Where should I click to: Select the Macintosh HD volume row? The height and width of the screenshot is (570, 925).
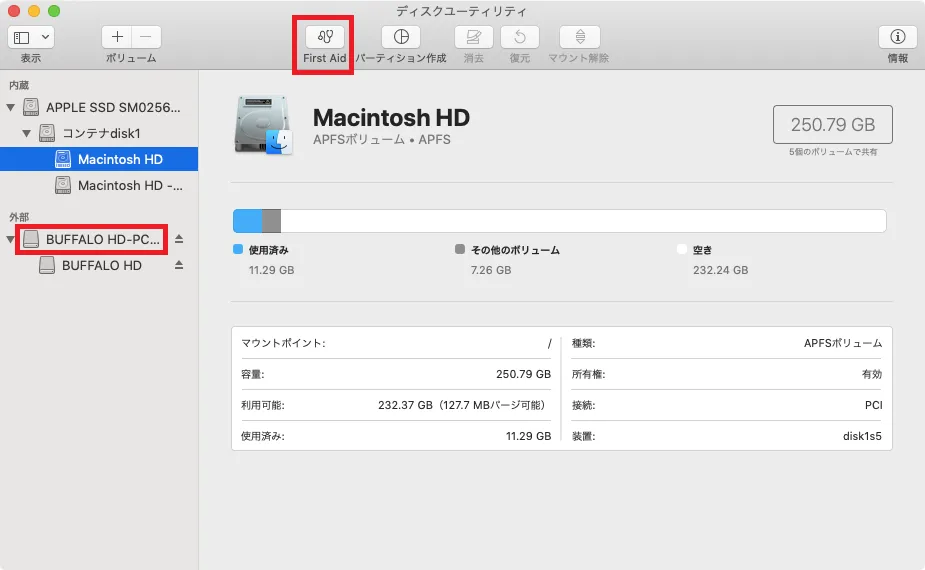(99, 159)
